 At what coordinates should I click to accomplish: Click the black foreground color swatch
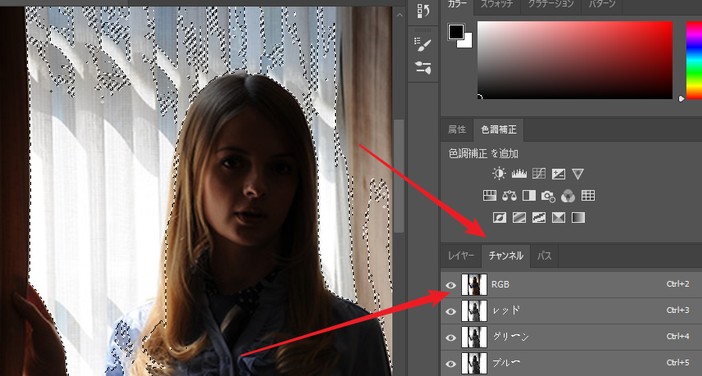click(x=456, y=31)
